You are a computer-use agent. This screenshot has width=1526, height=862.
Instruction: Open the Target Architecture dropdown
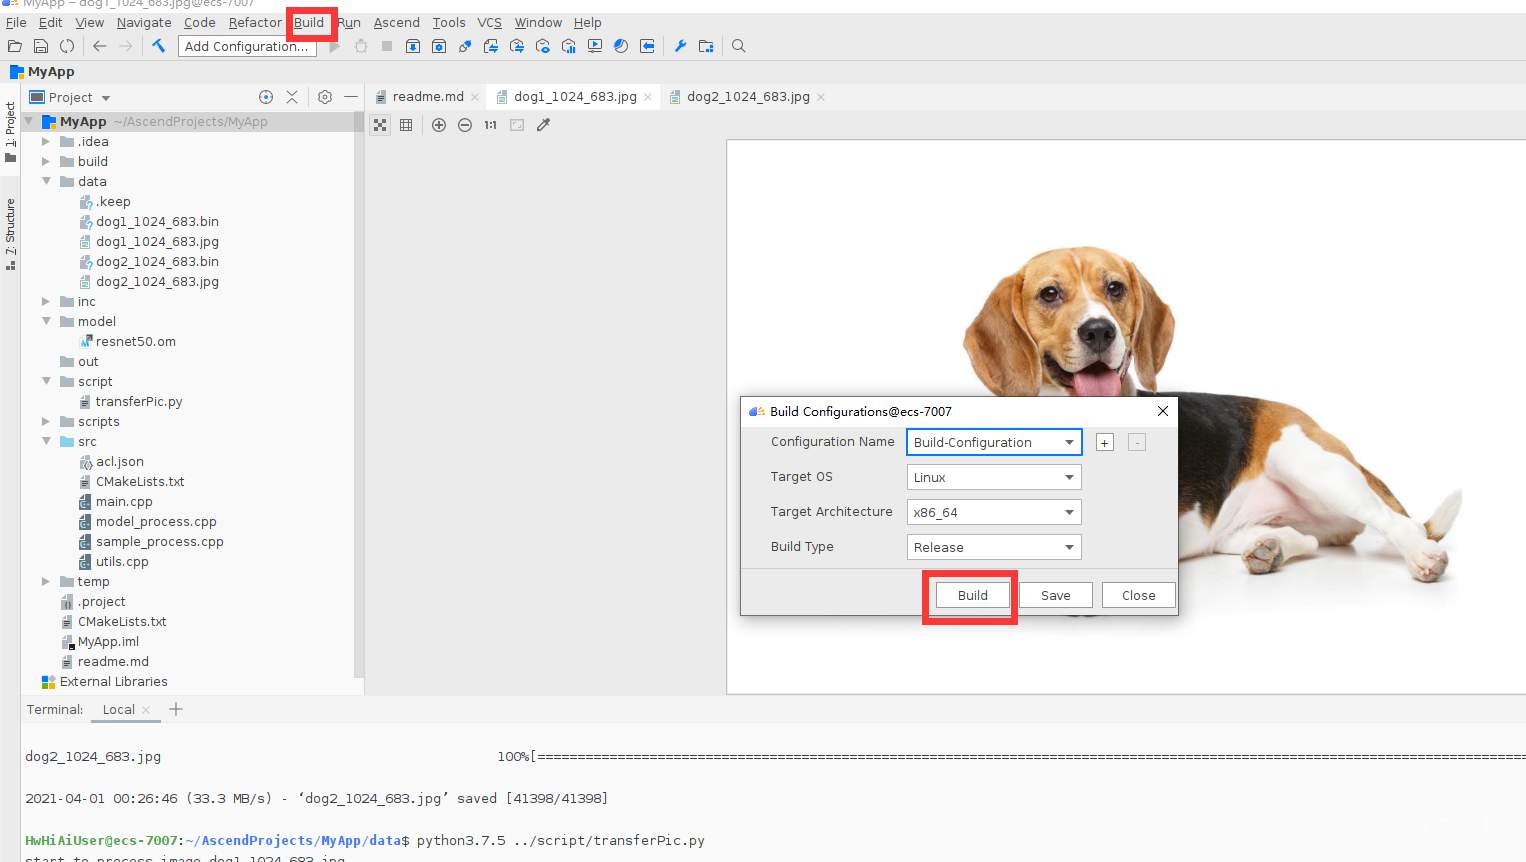994,512
